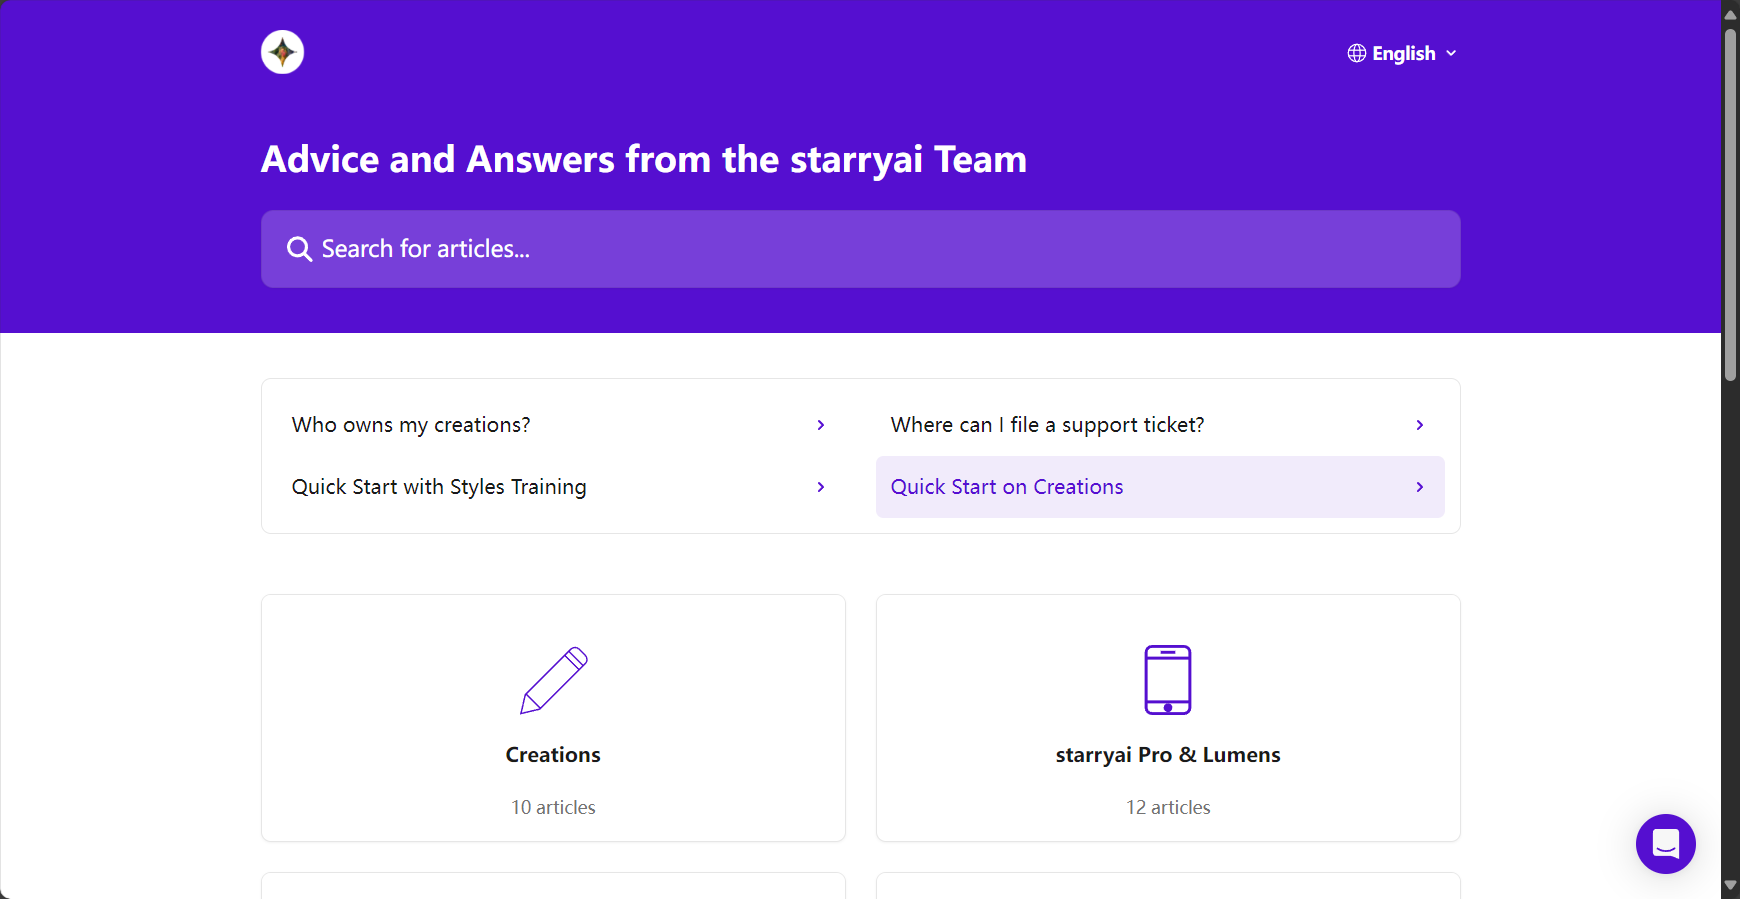This screenshot has width=1740, height=899.
Task: Click the pencil icon for Creations
Action: [x=554, y=680]
